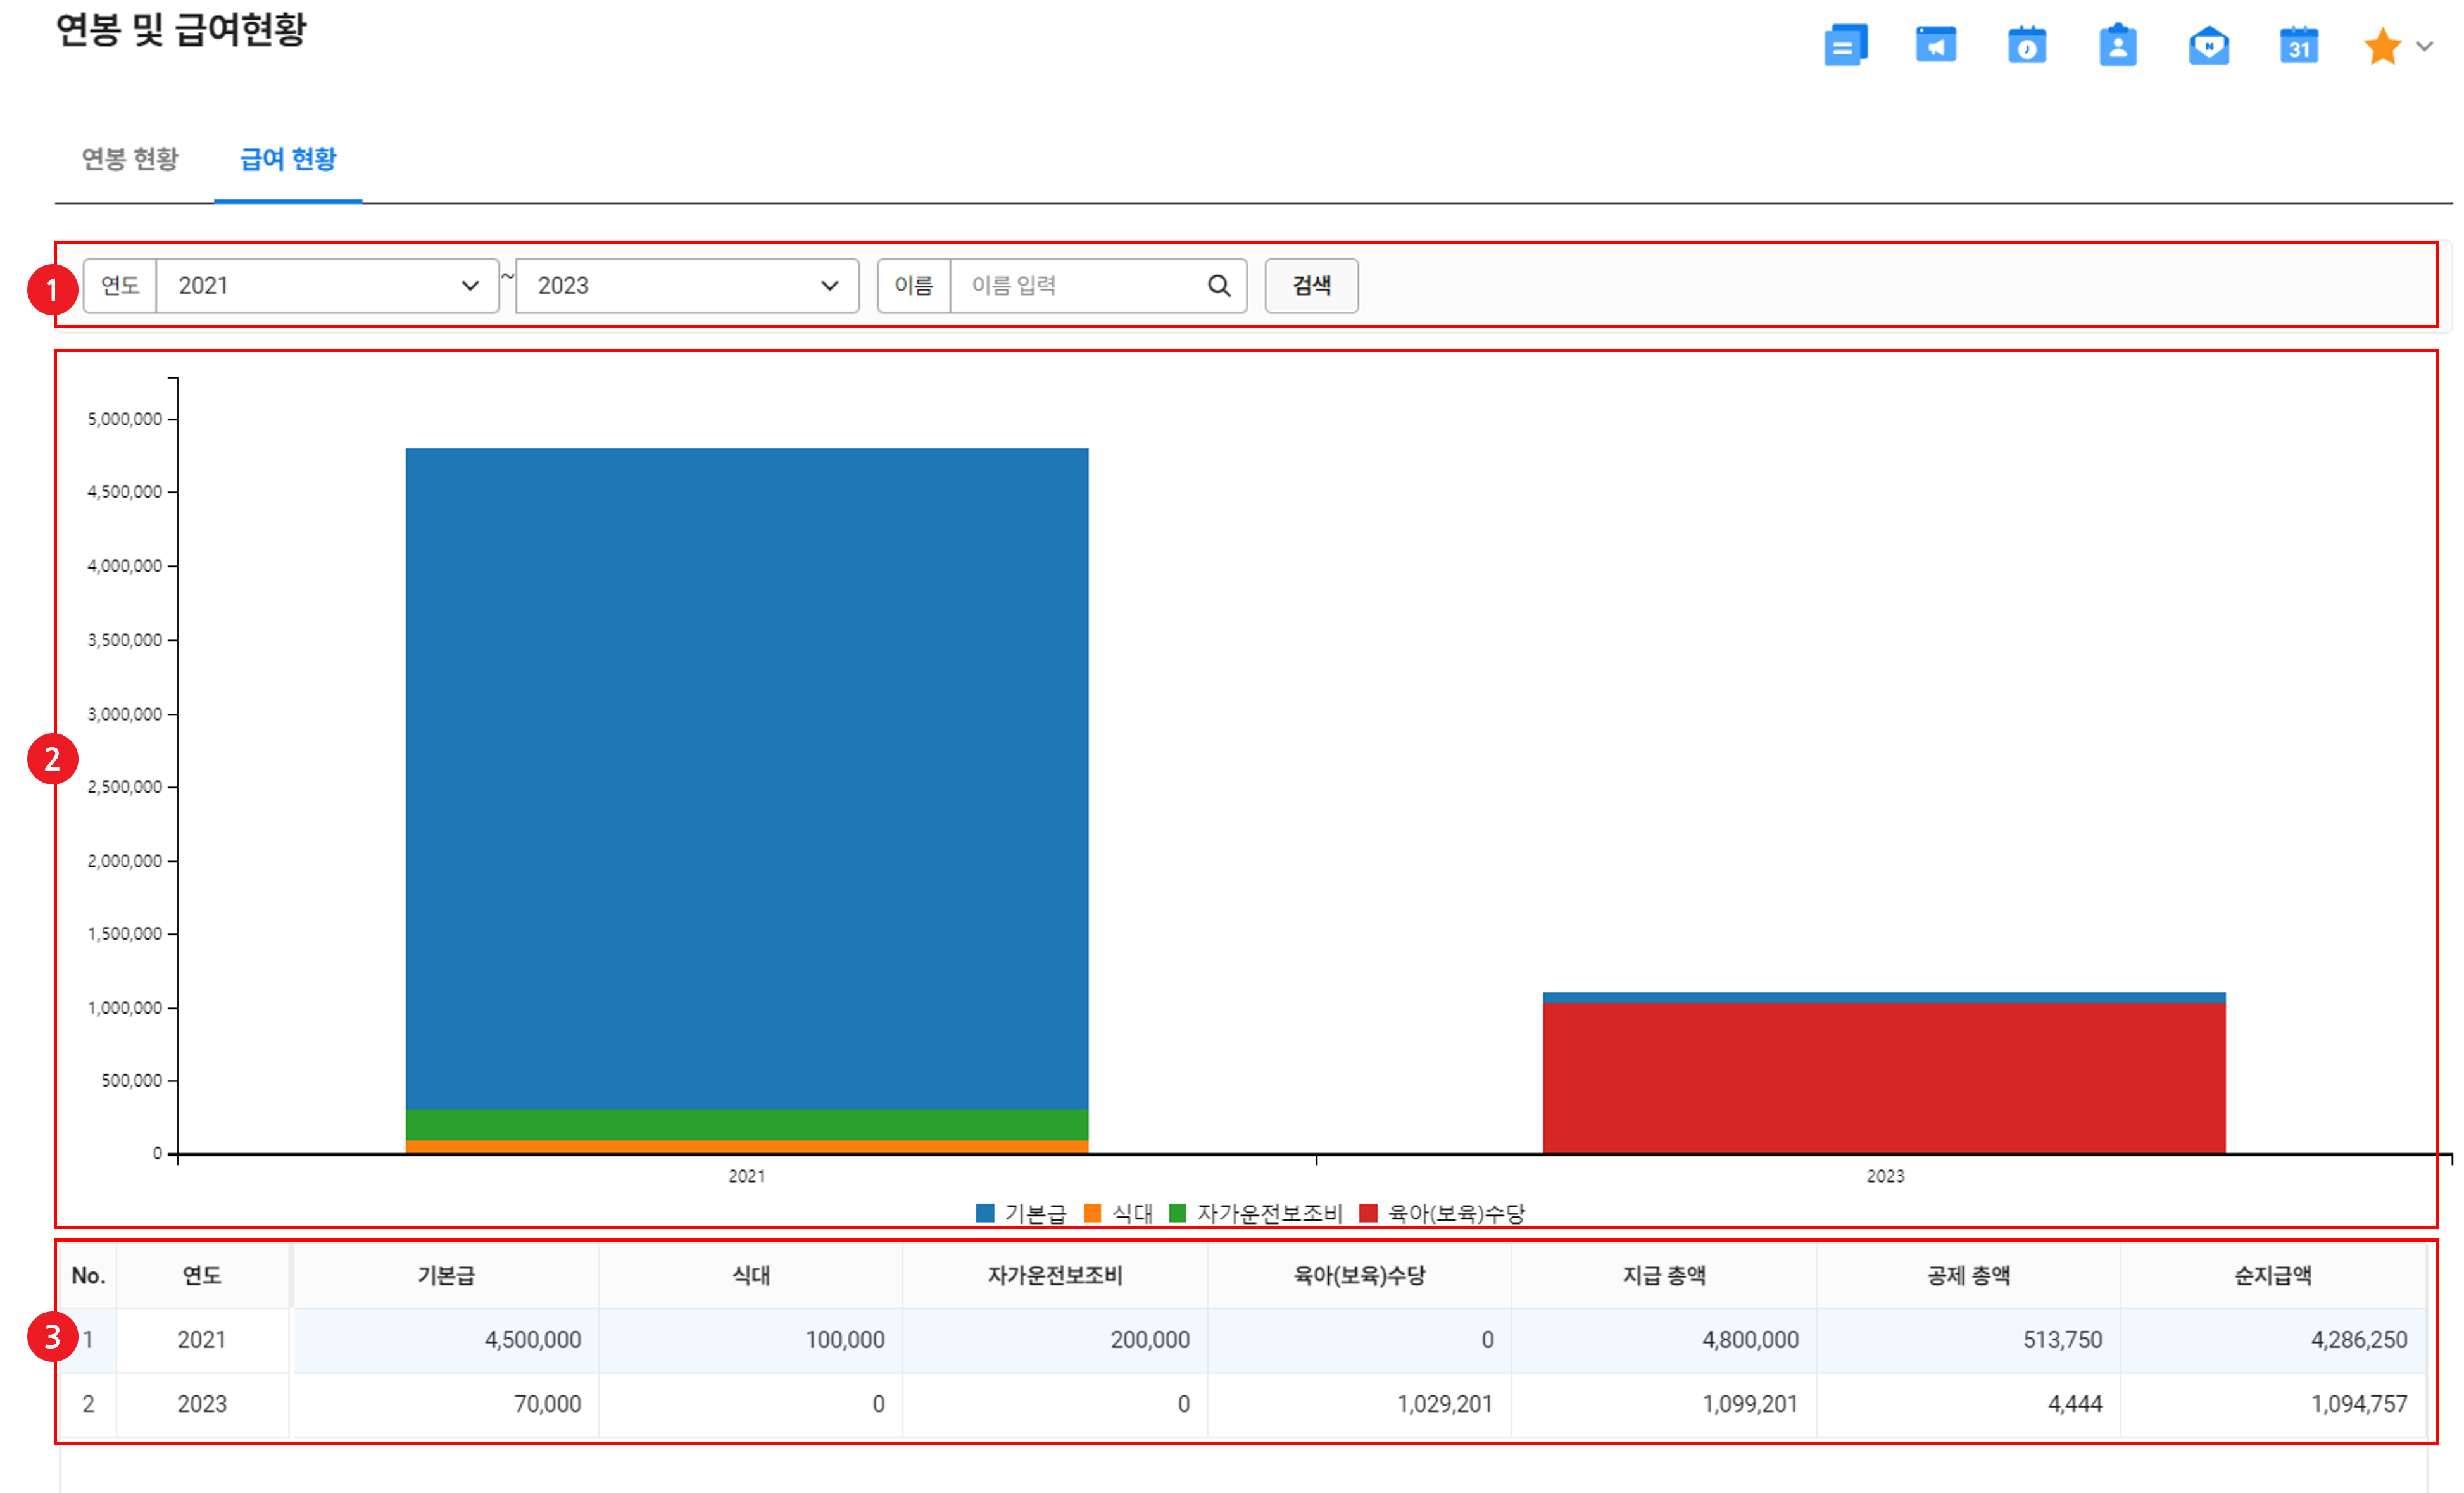The width and height of the screenshot is (2464, 1493).
Task: Click the 4,444 공제 총액 cell
Action: (1969, 1404)
